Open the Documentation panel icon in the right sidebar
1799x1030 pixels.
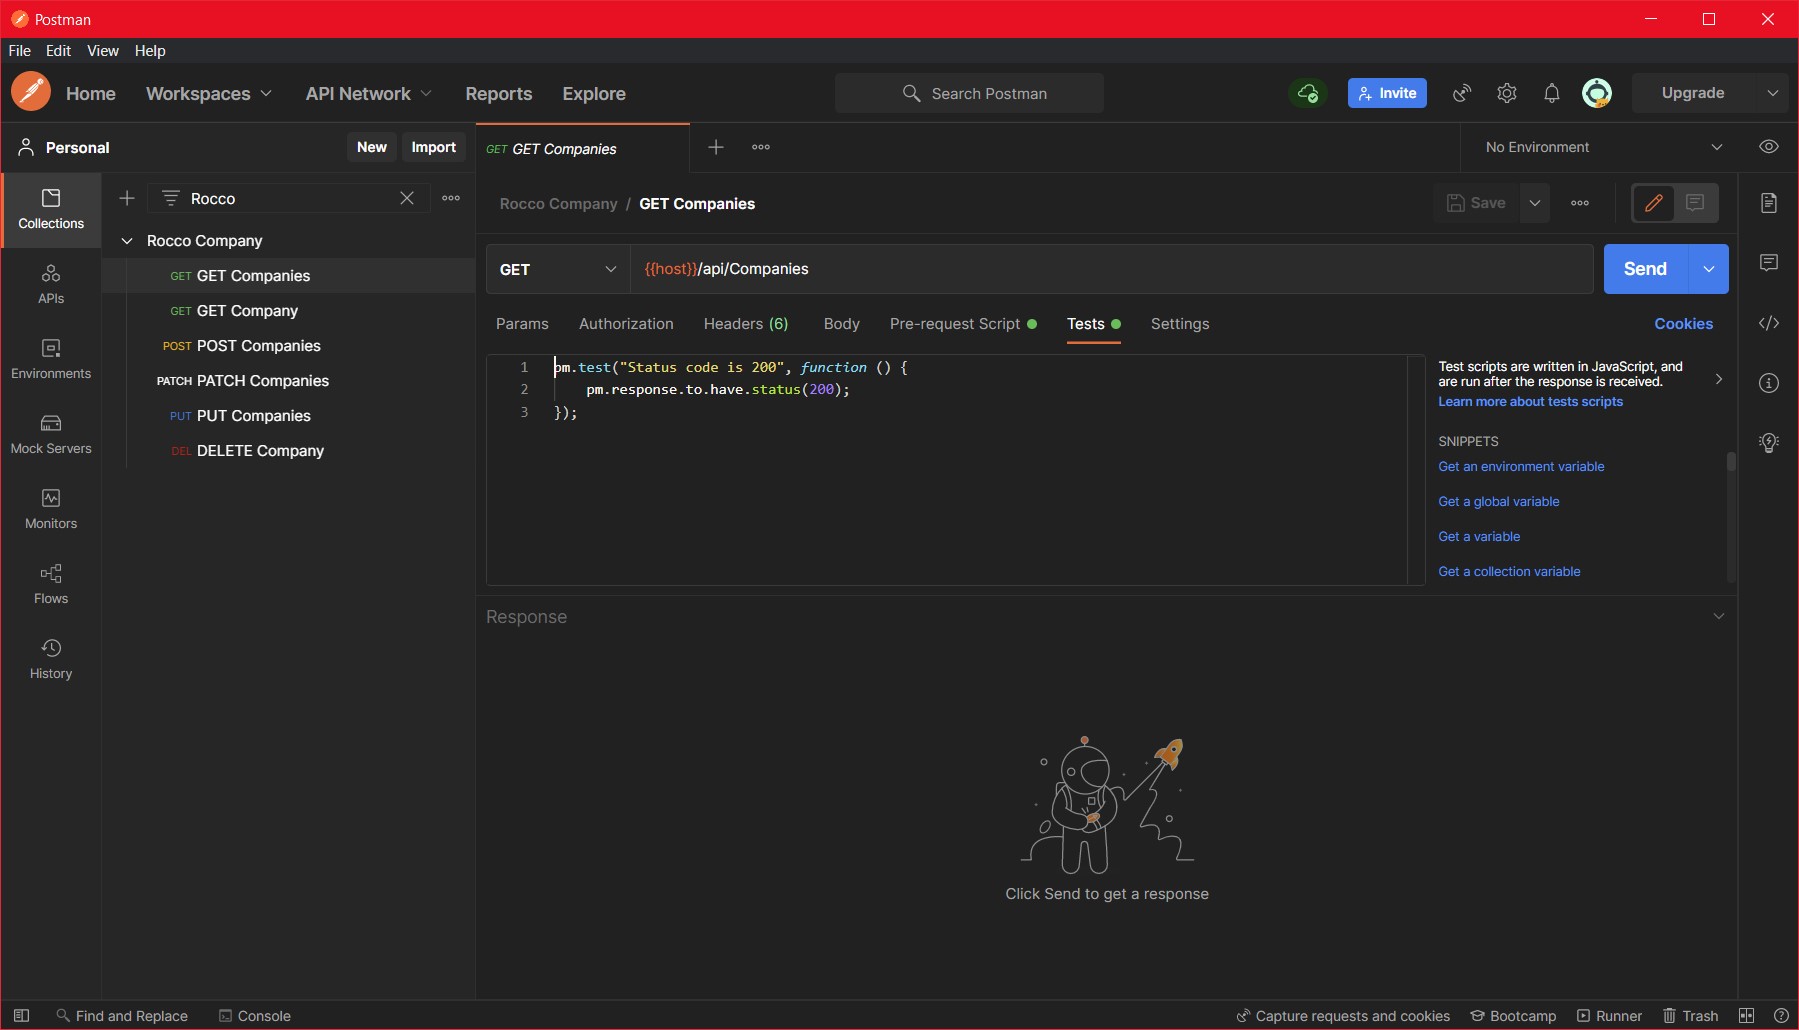tap(1769, 203)
